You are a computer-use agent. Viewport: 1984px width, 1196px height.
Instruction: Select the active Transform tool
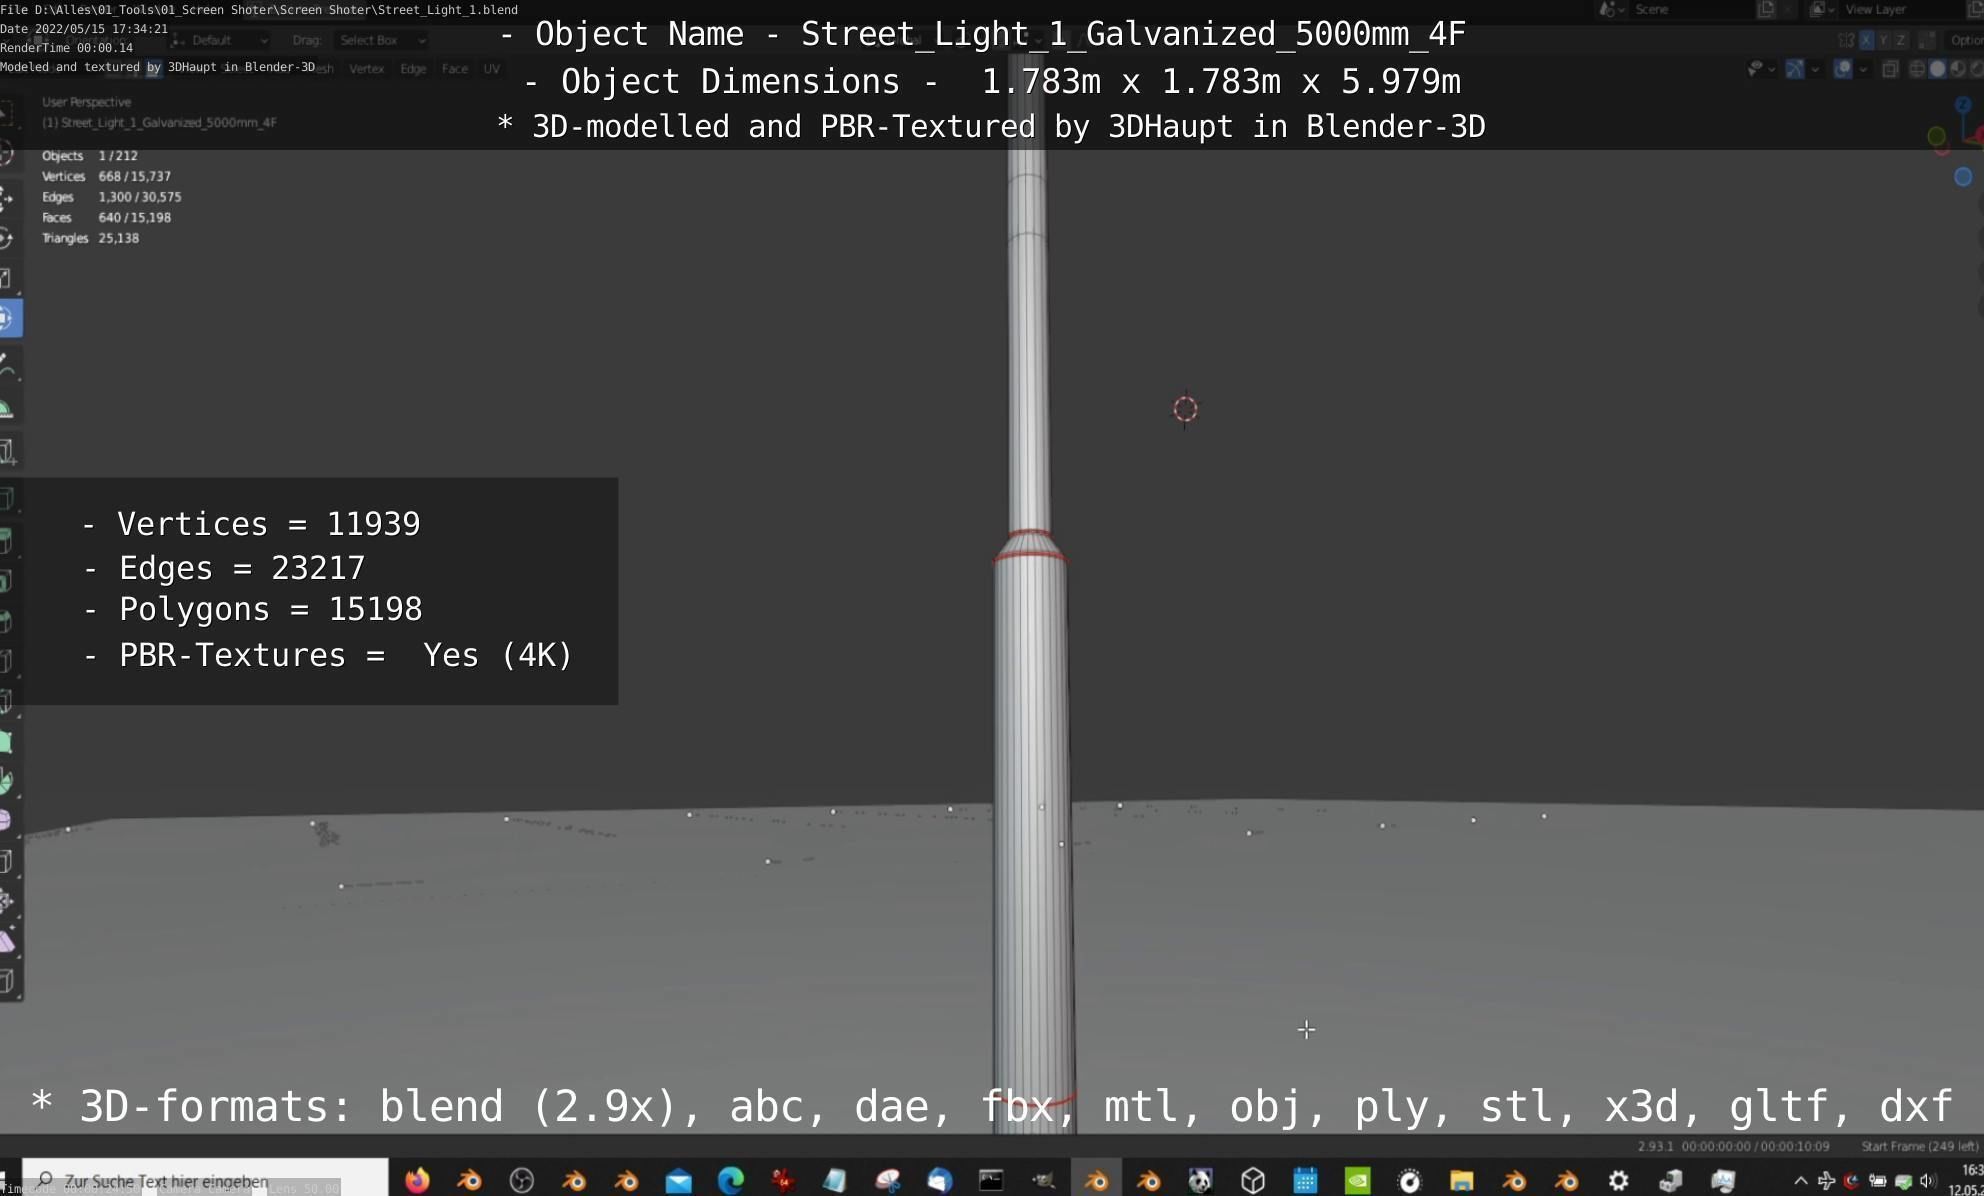9,318
